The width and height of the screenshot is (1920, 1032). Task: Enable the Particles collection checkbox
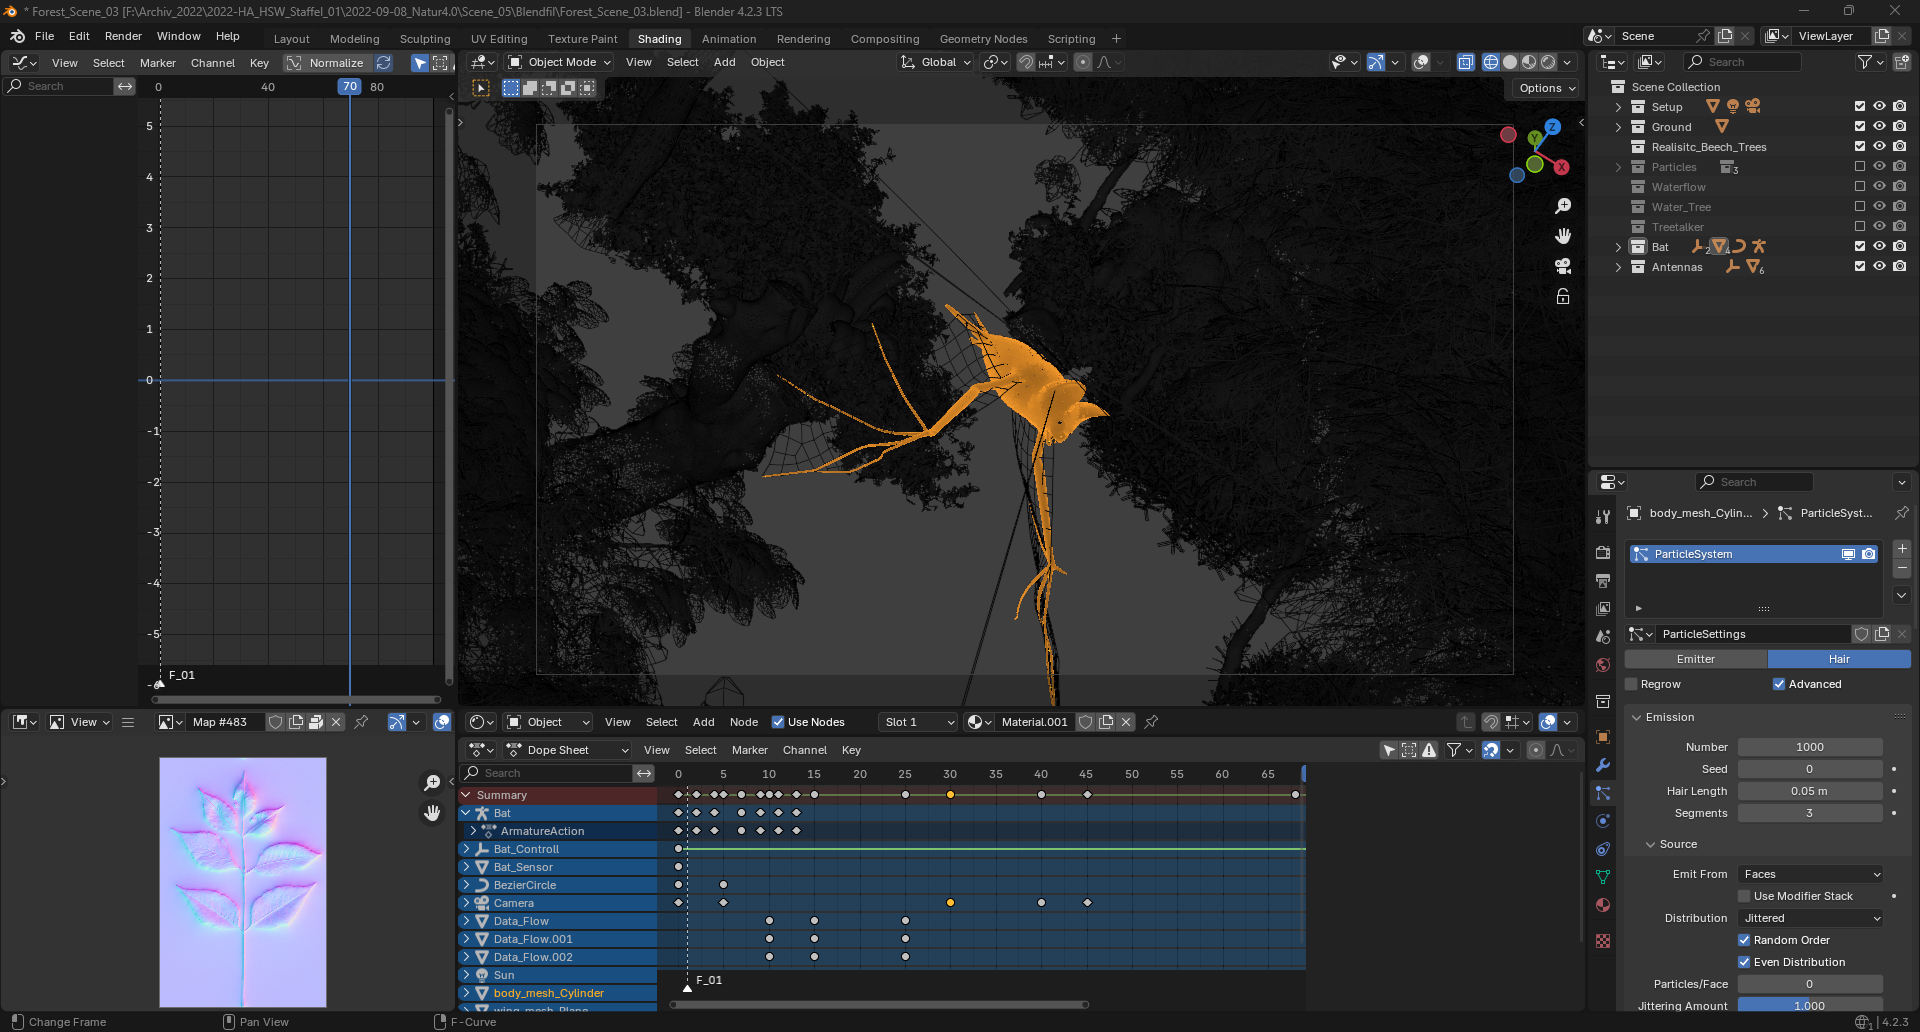[1860, 167]
